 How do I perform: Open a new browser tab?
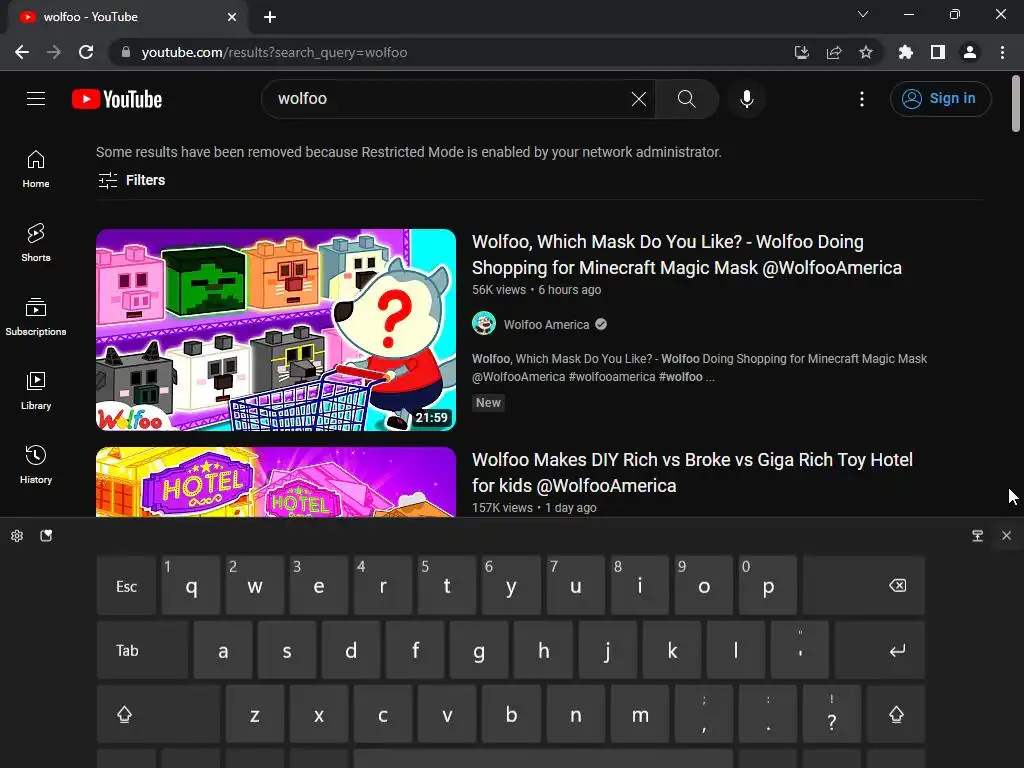coord(270,17)
